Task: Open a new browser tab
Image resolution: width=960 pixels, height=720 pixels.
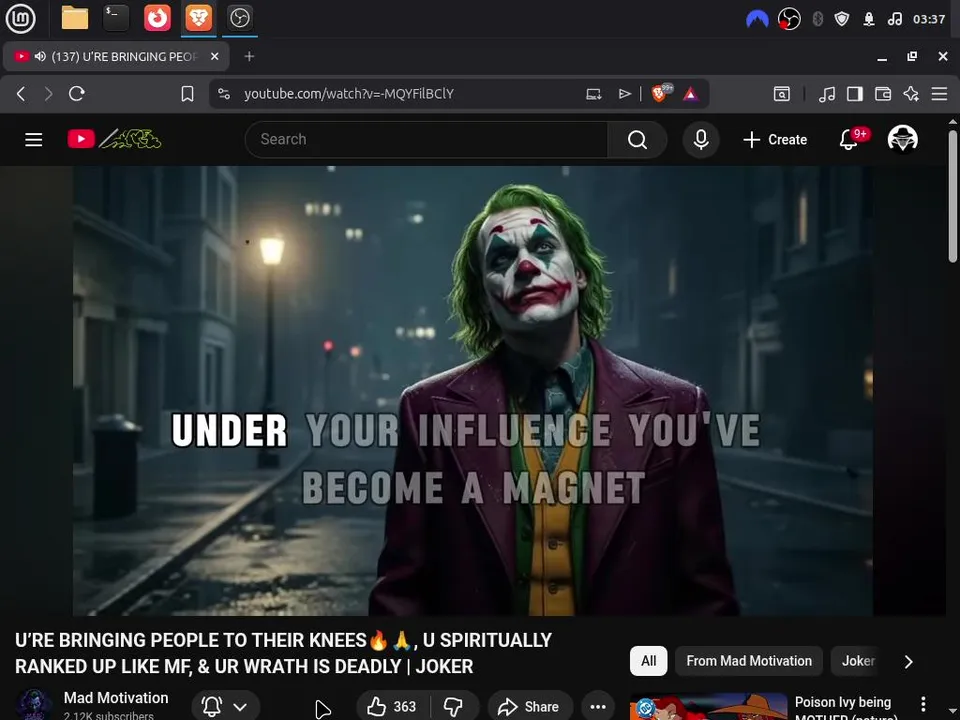Action: click(x=249, y=56)
